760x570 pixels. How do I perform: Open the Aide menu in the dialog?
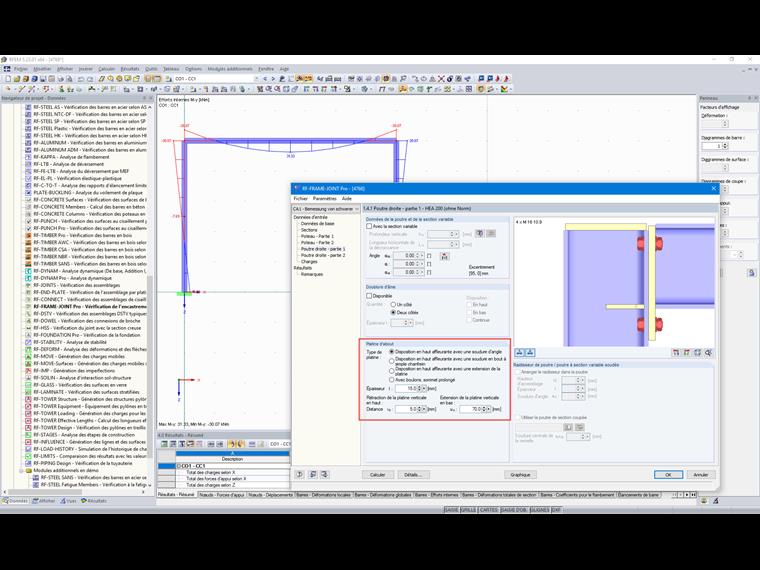[347, 199]
